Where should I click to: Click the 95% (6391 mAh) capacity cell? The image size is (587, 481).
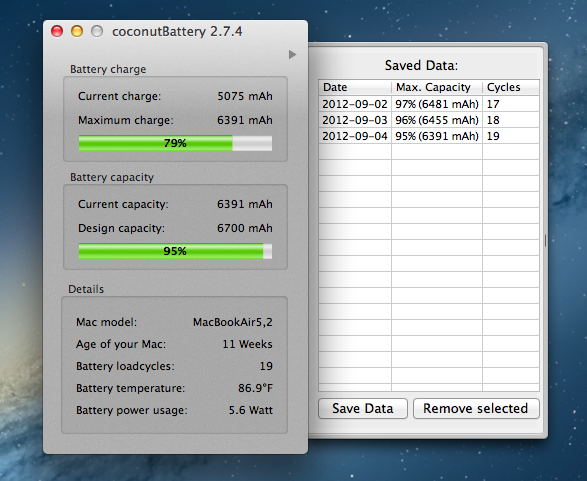(x=437, y=136)
